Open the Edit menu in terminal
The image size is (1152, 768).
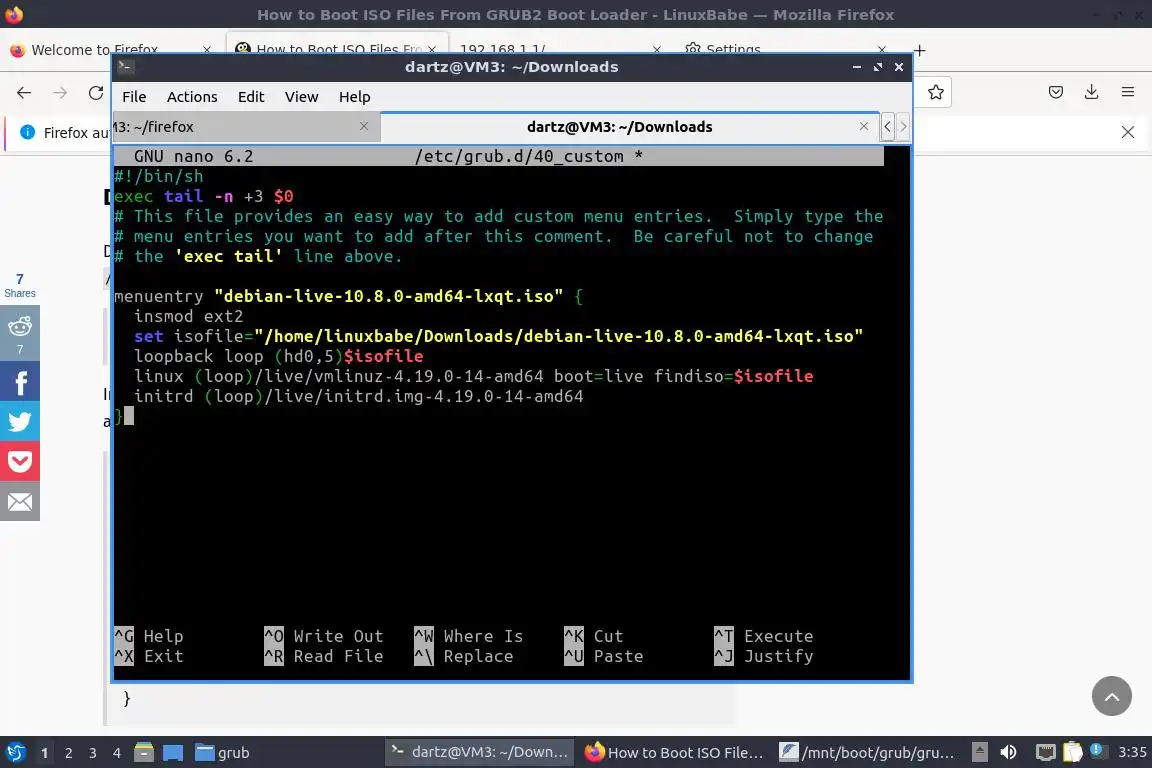click(251, 97)
